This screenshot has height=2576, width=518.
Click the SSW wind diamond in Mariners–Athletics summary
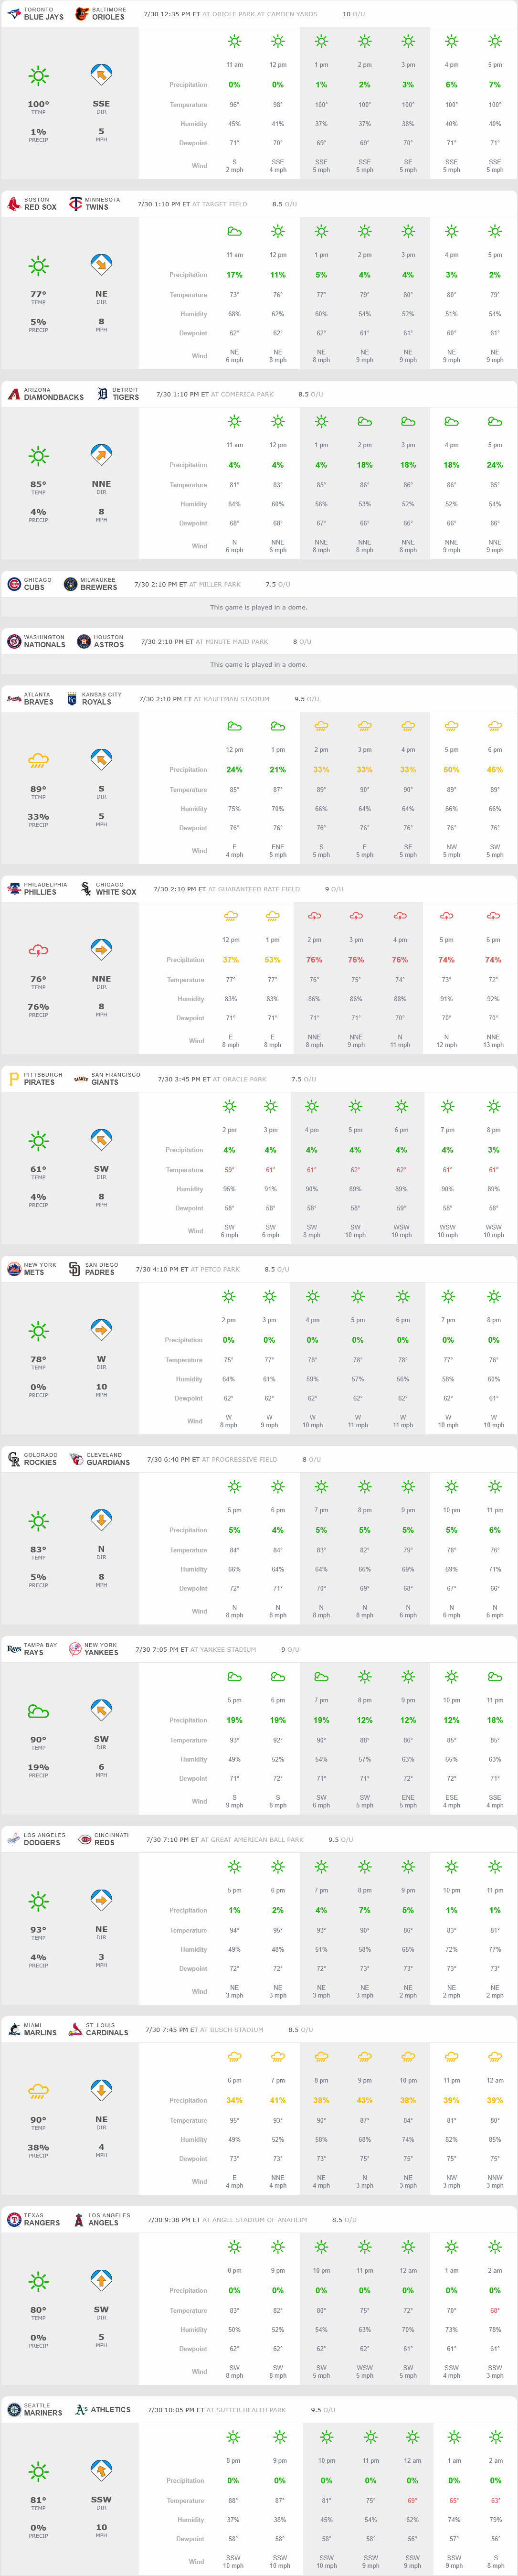tap(101, 2470)
